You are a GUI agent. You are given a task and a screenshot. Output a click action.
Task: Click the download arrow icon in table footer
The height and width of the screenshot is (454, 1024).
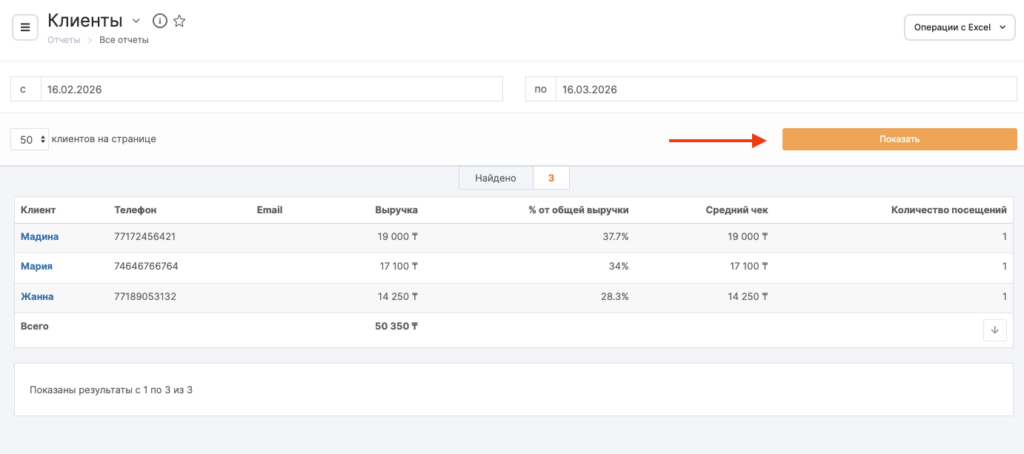click(x=994, y=330)
